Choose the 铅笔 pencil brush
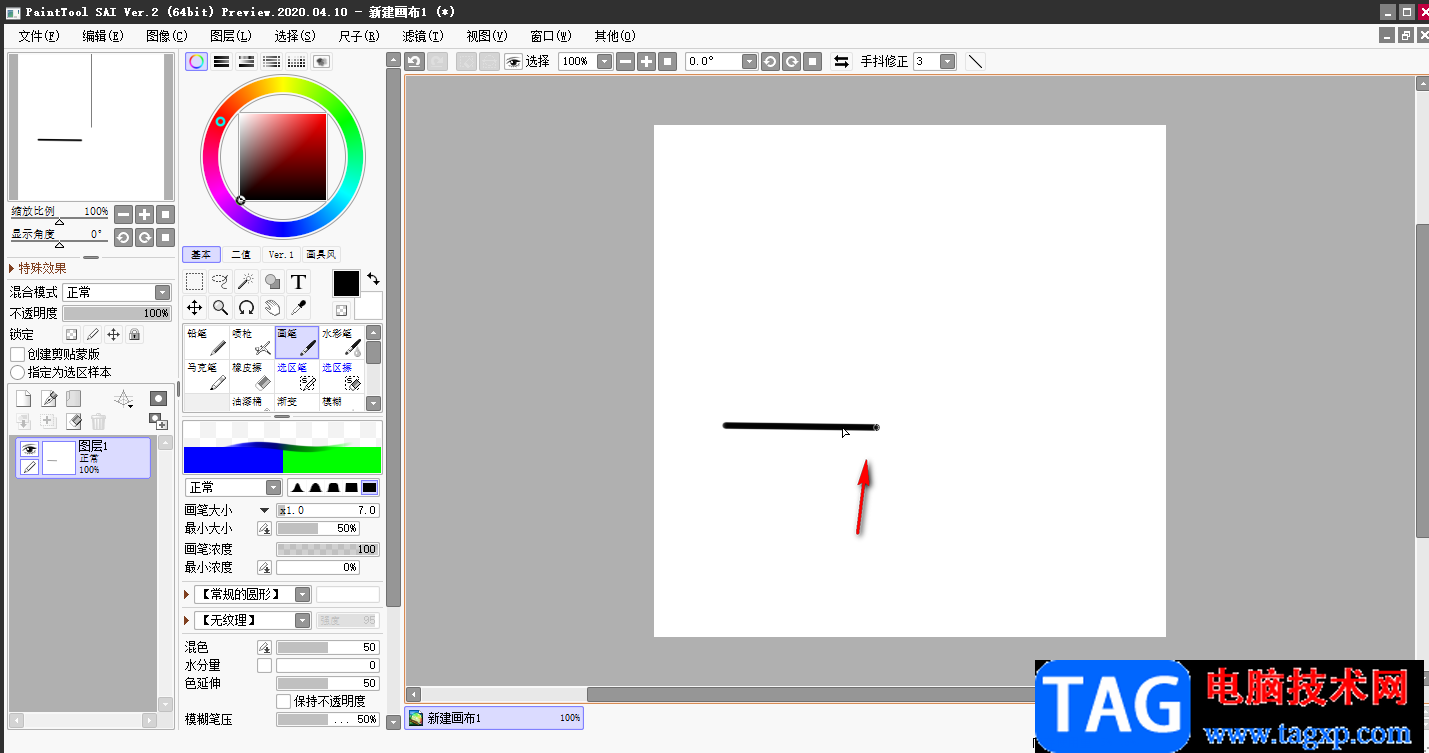The image size is (1429, 753). pyautogui.click(x=207, y=342)
